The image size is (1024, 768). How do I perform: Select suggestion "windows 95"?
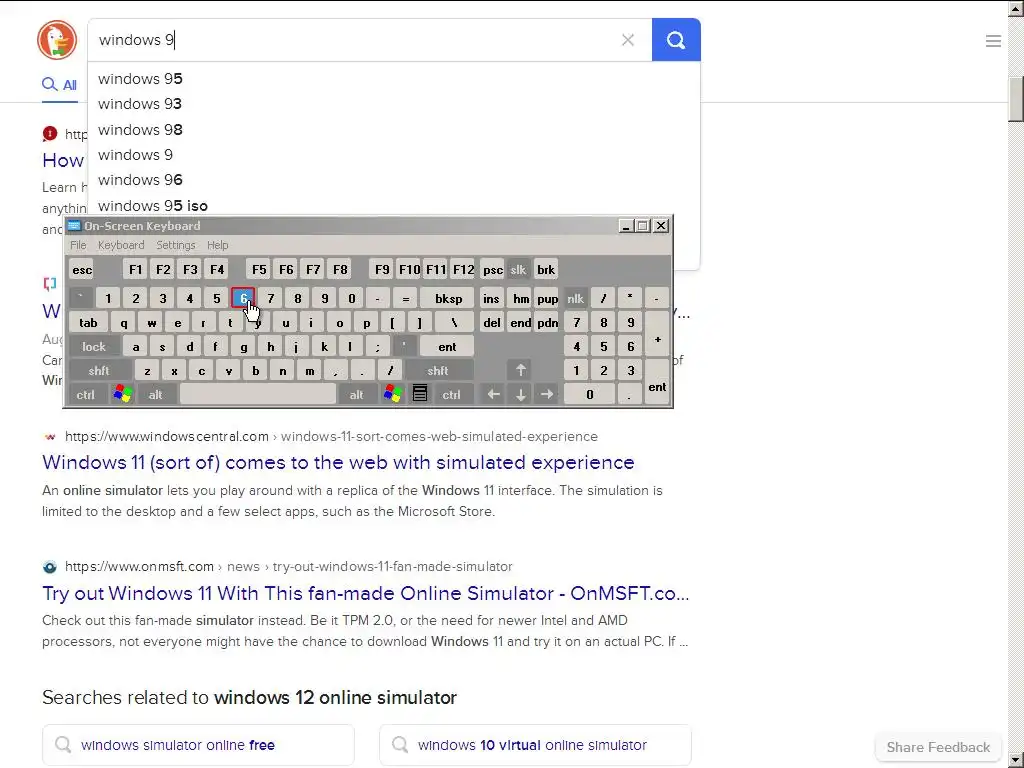tap(393, 79)
